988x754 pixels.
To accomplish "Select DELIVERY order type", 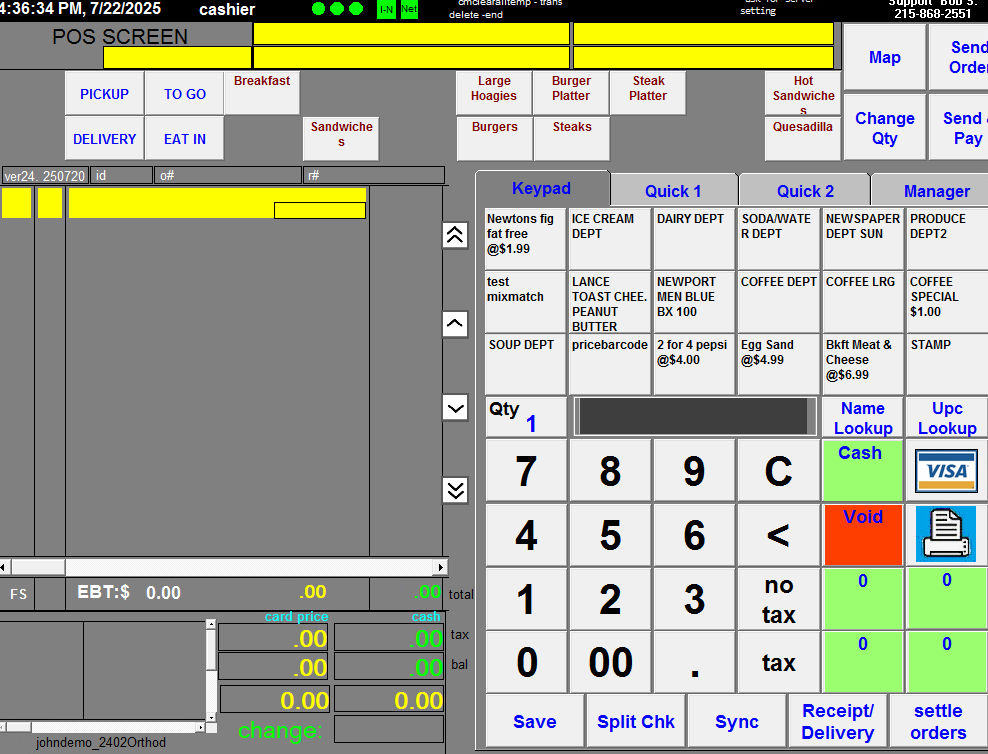I will 105,139.
